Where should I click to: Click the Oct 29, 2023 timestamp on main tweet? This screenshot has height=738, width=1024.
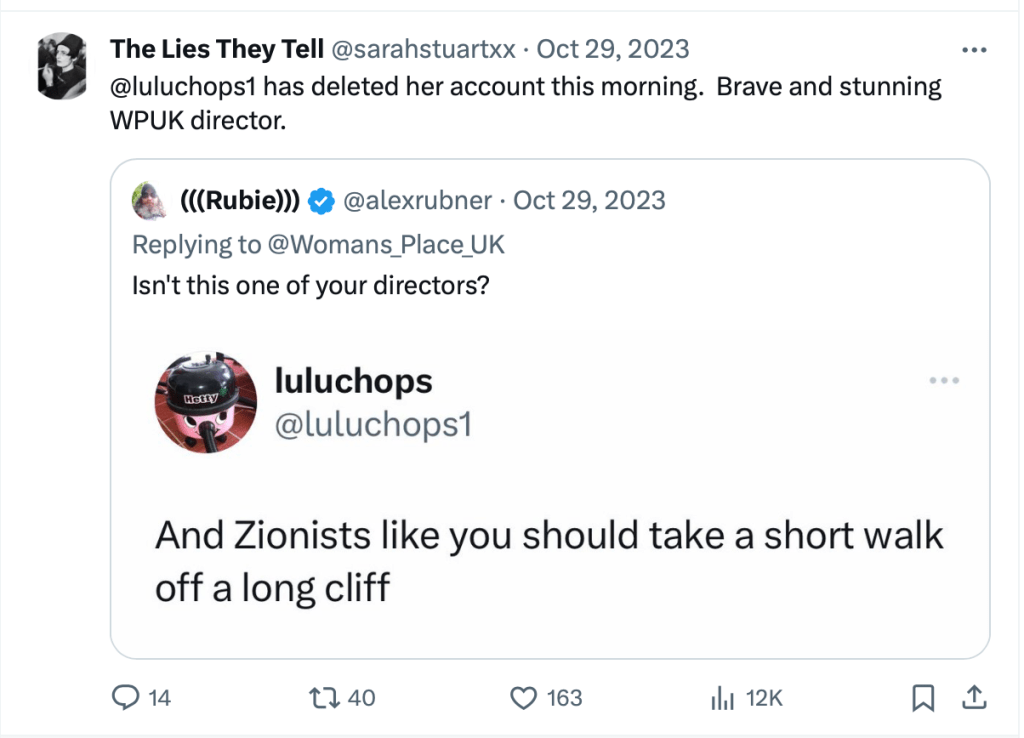coord(613,48)
